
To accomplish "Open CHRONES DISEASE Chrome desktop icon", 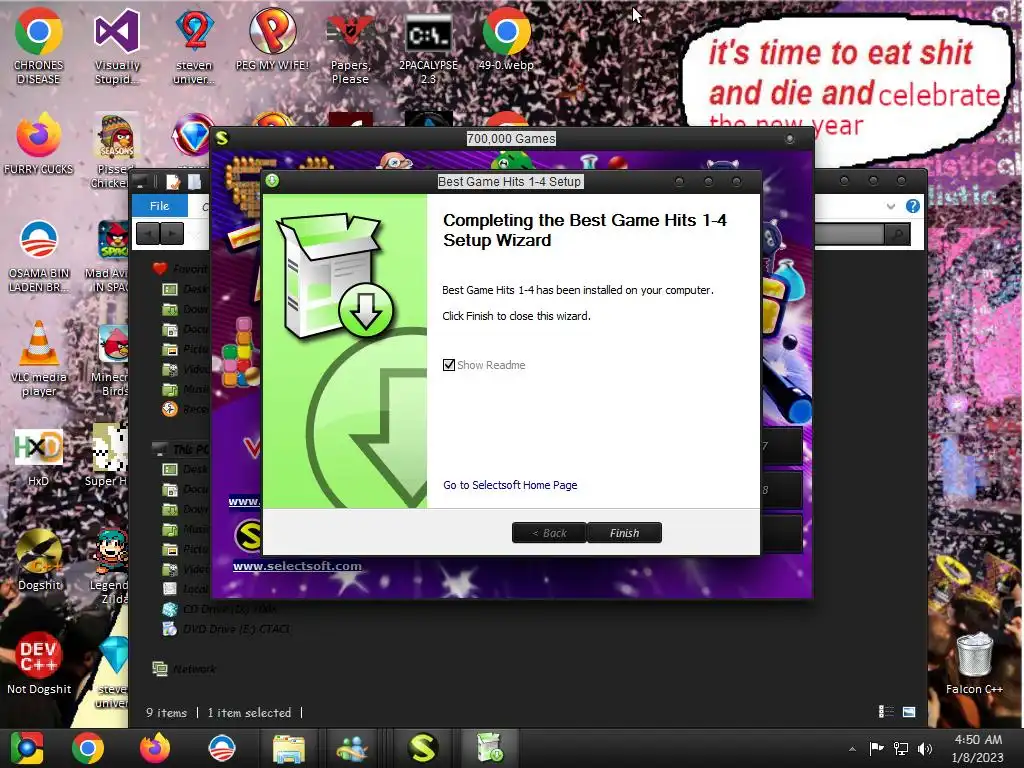I will (x=39, y=47).
